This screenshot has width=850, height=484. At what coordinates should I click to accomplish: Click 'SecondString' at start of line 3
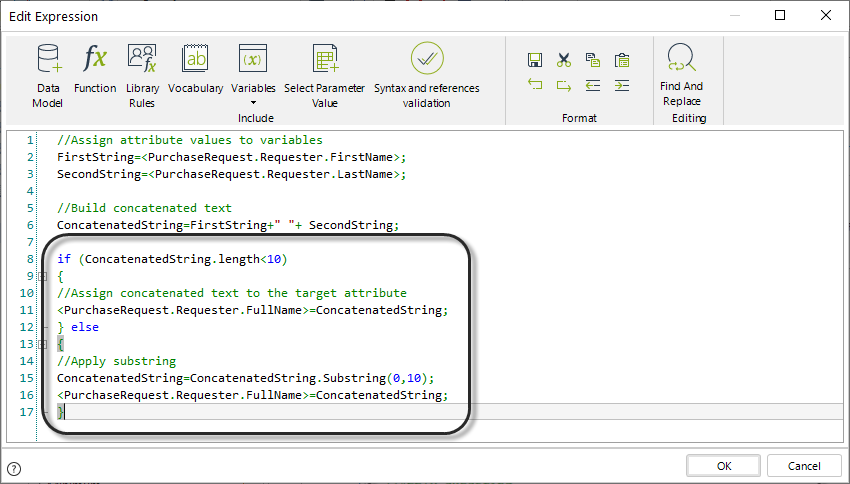(99, 174)
